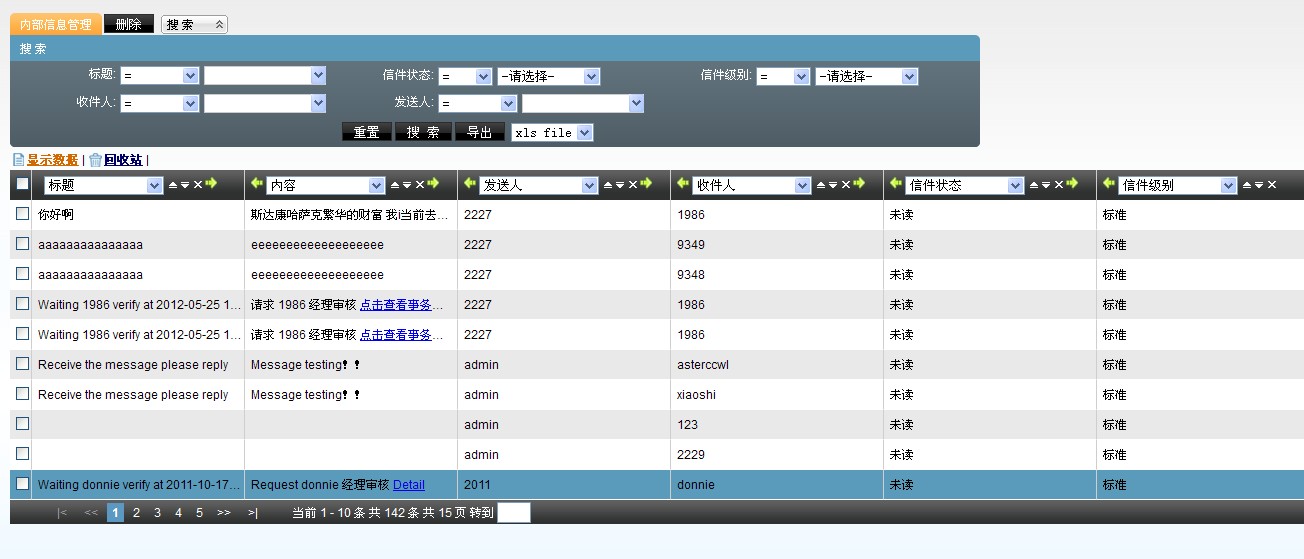
Task: Tick the checkbox for the 你好啊 row
Action: (x=22, y=214)
